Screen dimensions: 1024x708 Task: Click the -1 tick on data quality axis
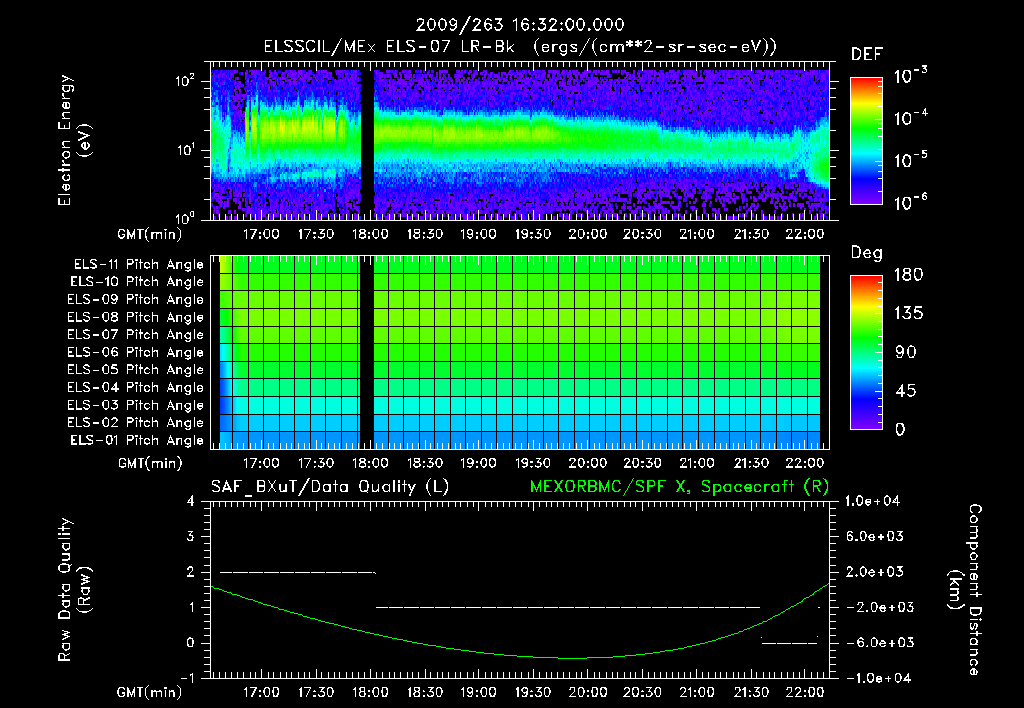187,678
